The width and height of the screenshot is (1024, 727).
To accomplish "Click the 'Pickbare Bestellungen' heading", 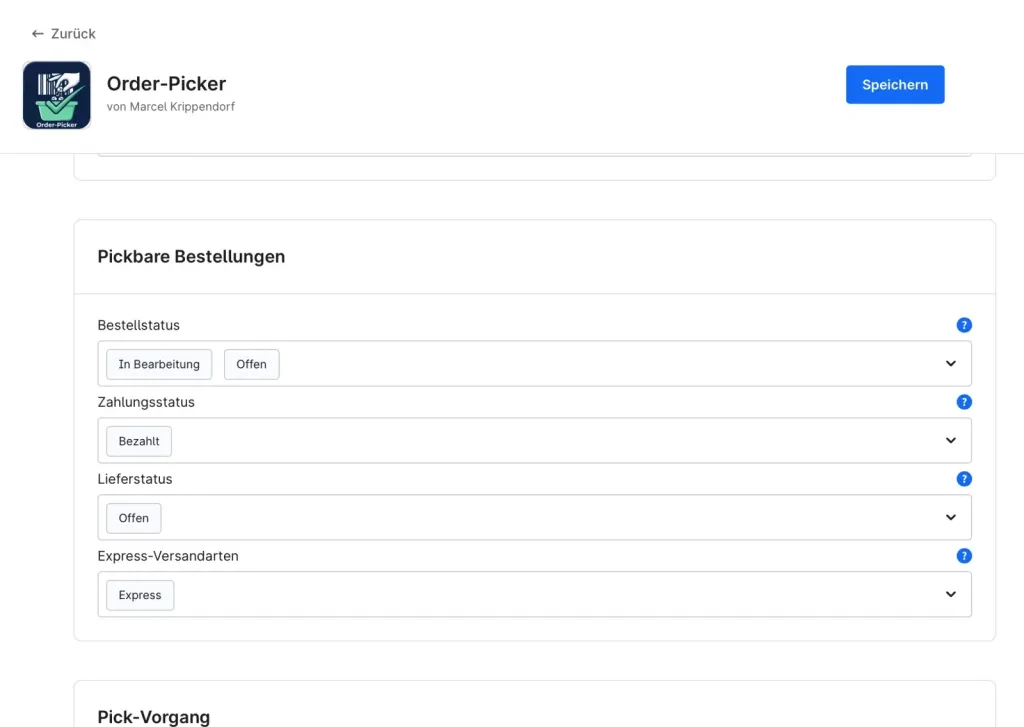I will tap(191, 257).
